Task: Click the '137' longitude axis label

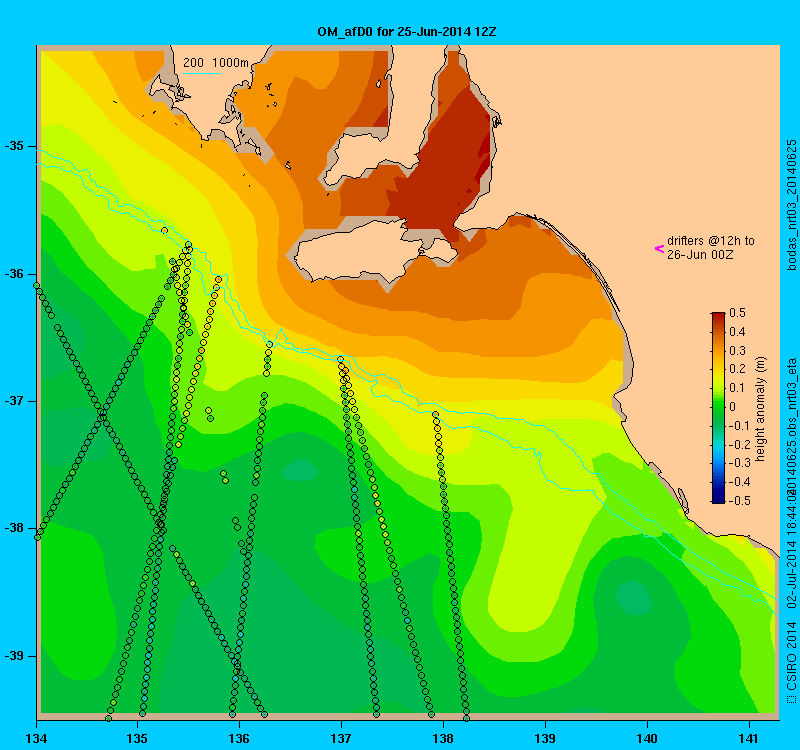Action: point(341,738)
